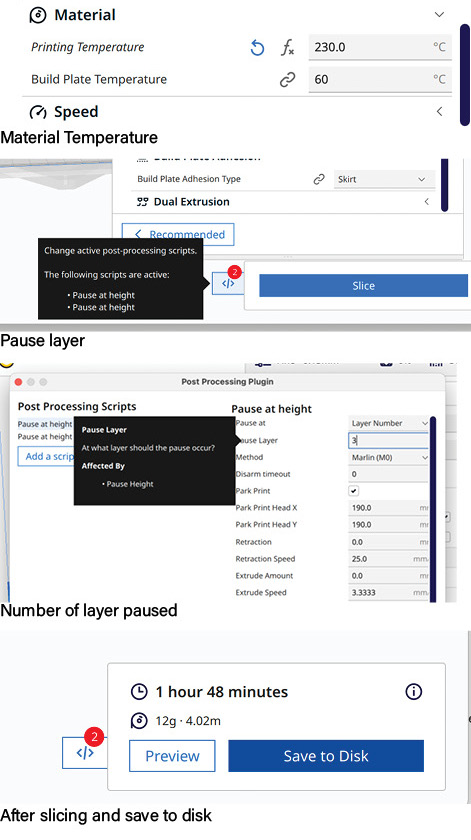Edit the Retraction 0.0 field
This screenshot has width=471, height=840.
(388, 542)
